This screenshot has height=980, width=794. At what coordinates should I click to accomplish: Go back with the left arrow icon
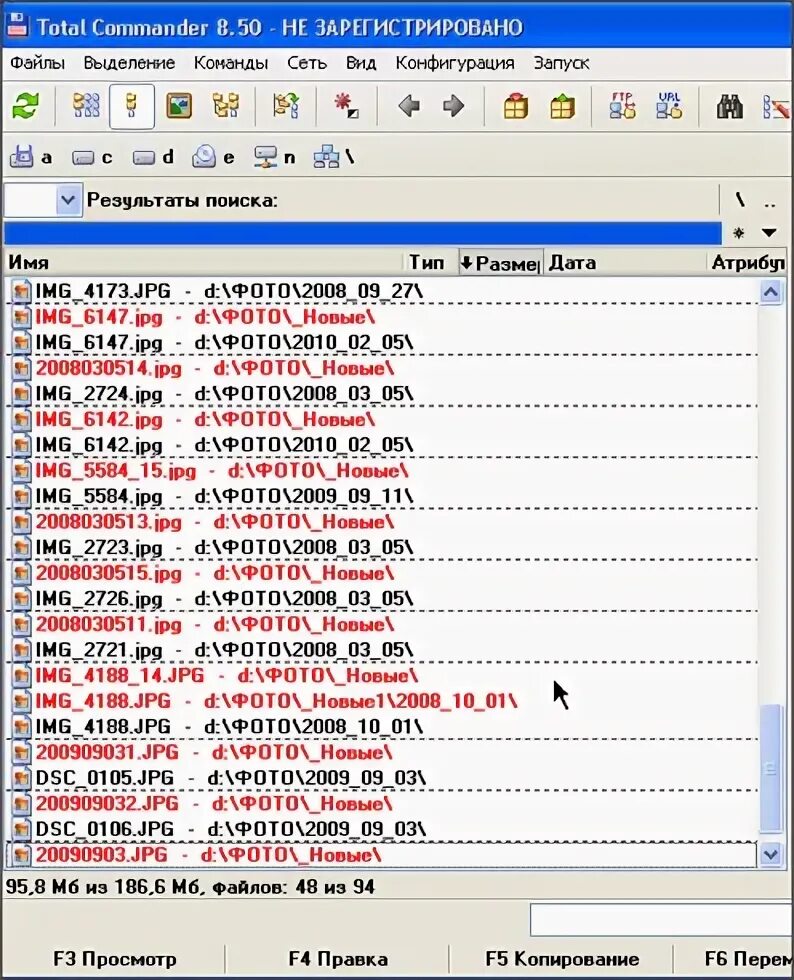pos(409,106)
